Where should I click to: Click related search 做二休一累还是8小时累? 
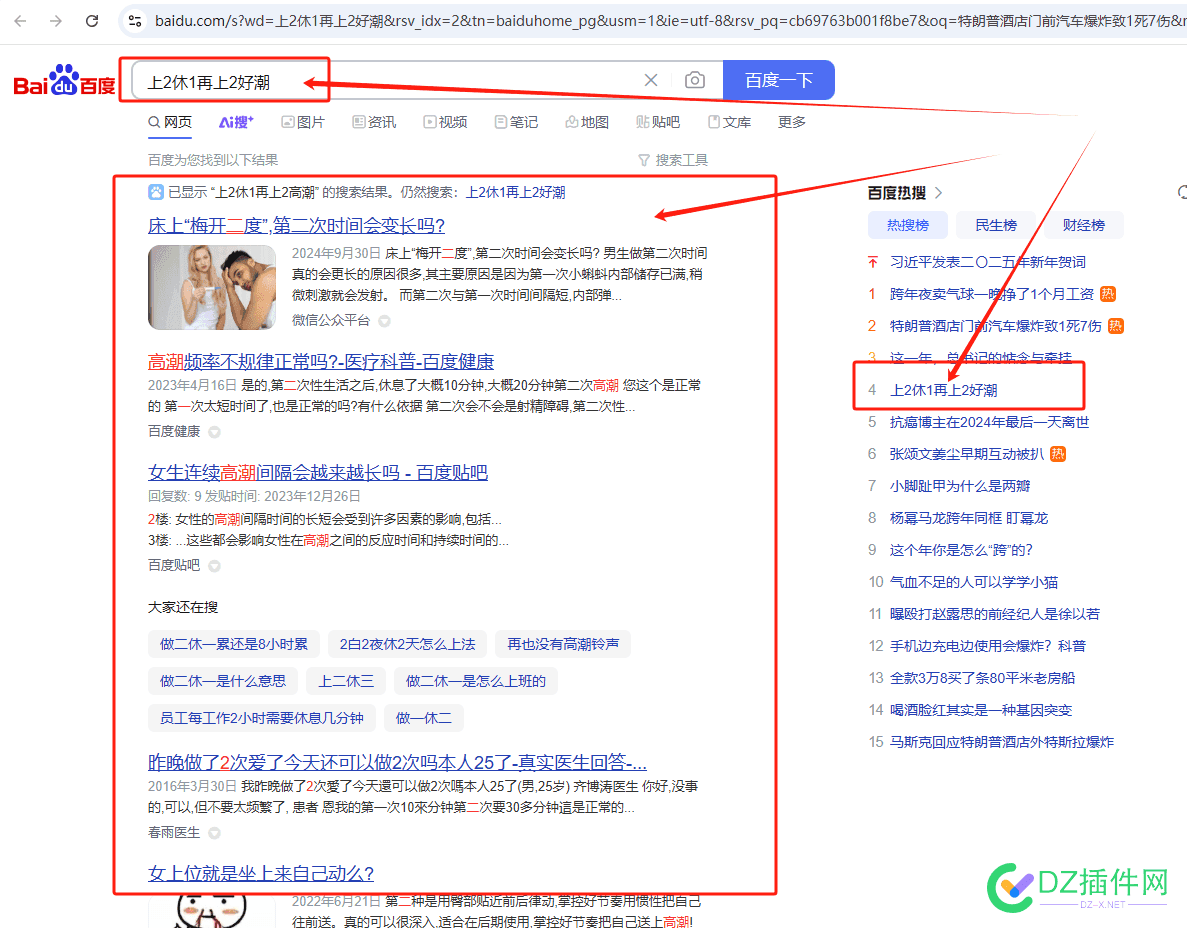(x=234, y=644)
